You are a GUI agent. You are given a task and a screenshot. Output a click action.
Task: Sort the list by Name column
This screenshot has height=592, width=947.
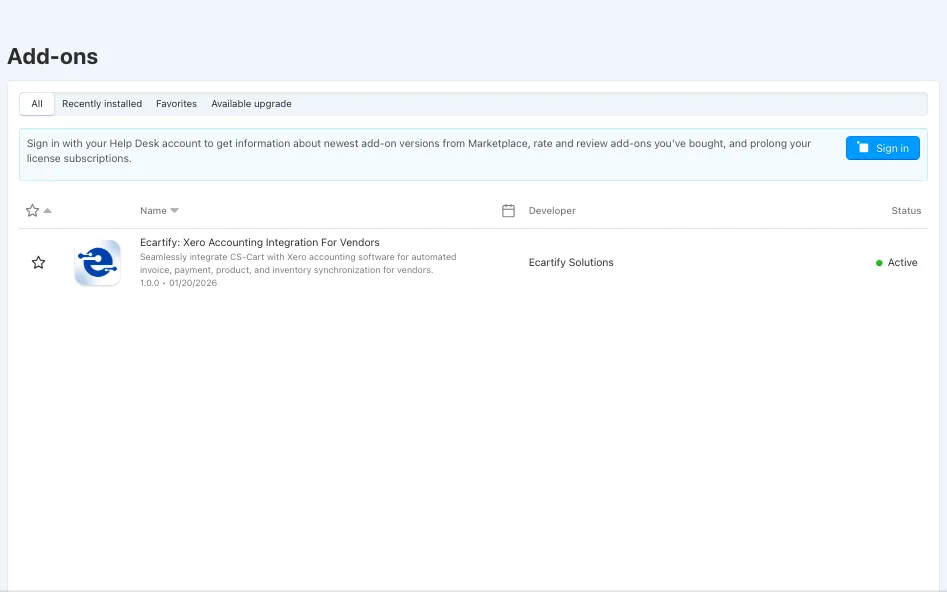(159, 211)
